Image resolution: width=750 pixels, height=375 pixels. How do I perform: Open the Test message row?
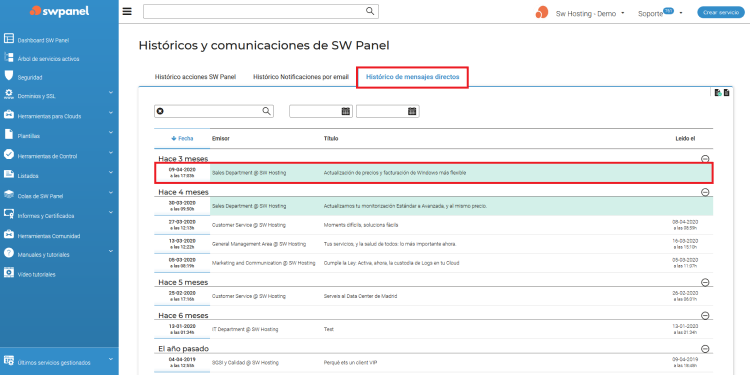pyautogui.click(x=433, y=330)
